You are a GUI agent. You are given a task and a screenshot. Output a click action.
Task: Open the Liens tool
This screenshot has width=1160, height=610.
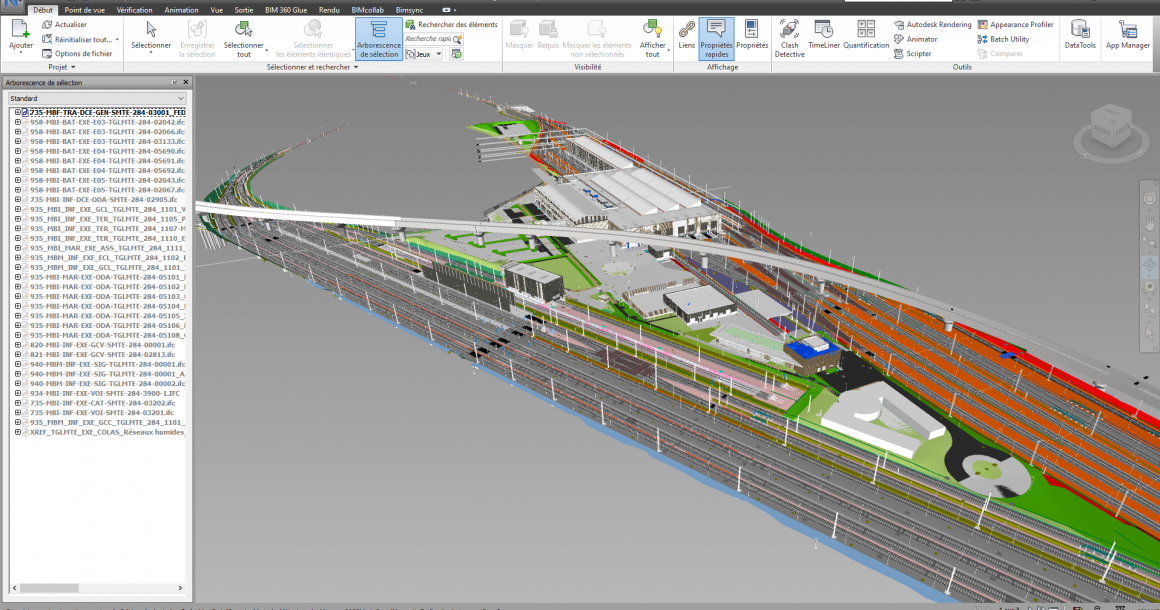click(x=687, y=35)
